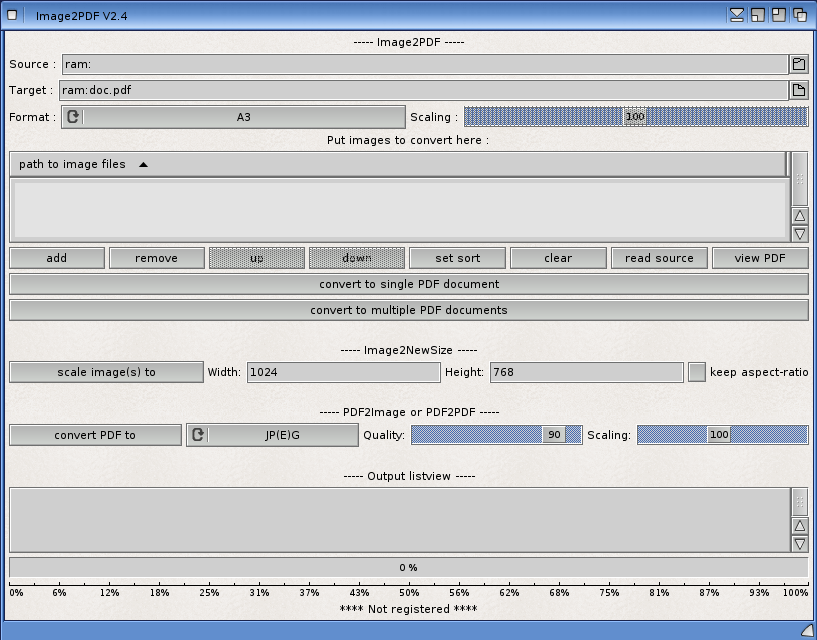The height and width of the screenshot is (640, 817).
Task: Click up arrow of output listview scrollbar
Action: coord(799,526)
